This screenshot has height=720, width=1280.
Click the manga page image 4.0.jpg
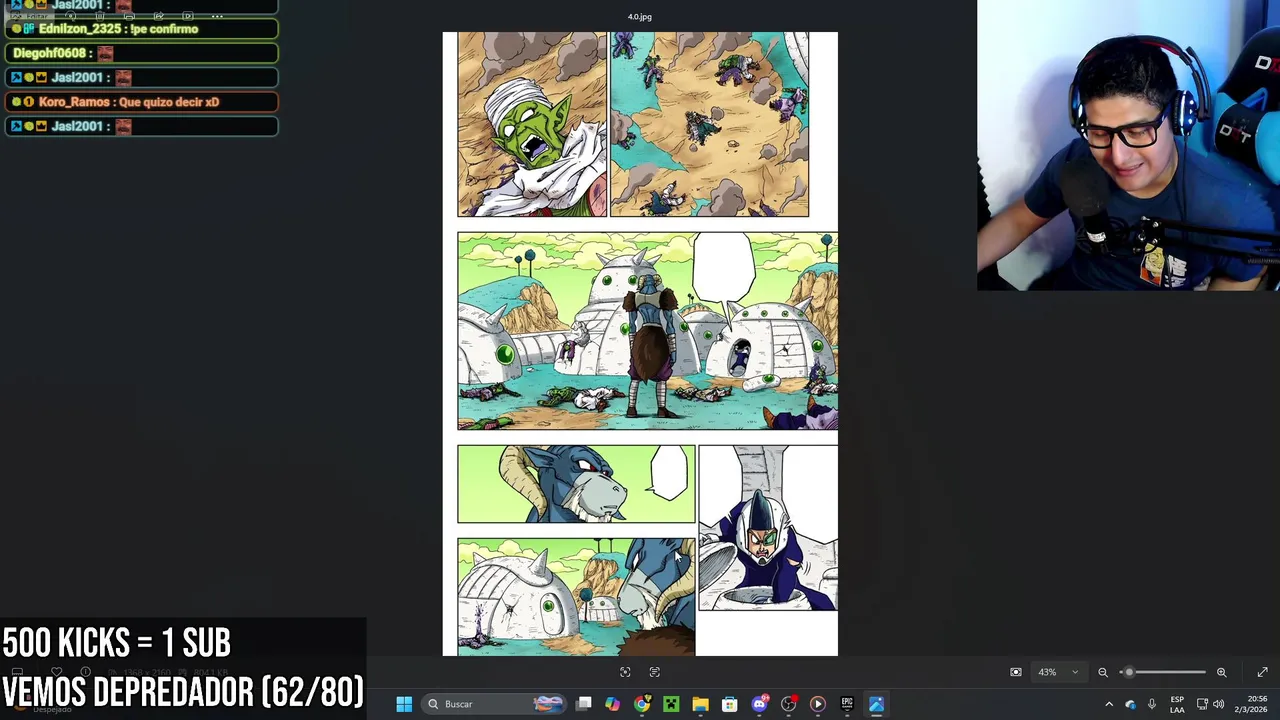tap(640, 344)
